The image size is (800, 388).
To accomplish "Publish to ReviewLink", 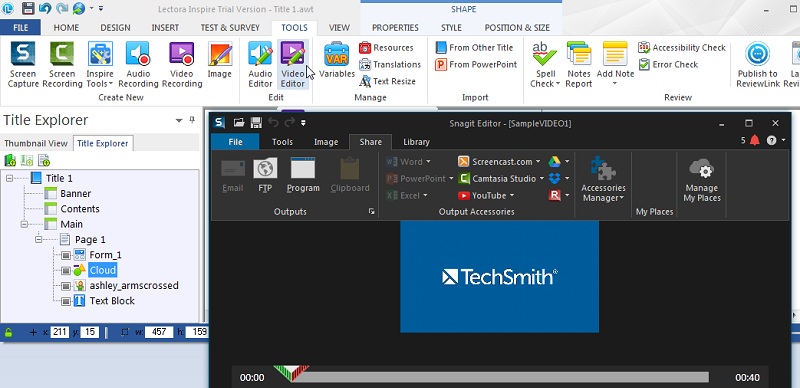I will click(758, 64).
